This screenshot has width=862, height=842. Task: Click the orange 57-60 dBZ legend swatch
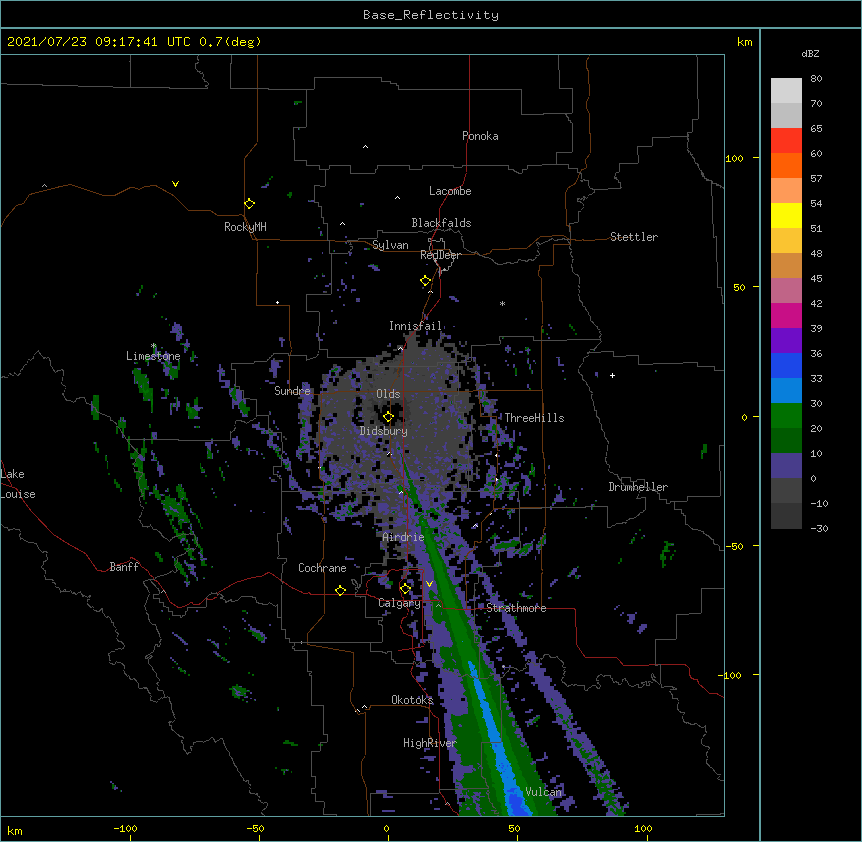786,165
